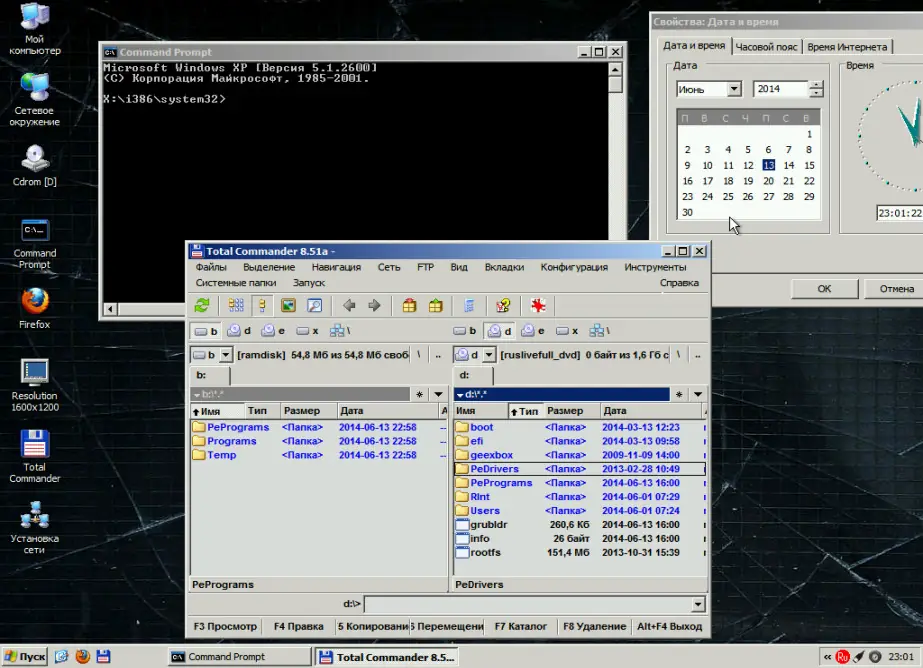Viewport: 923px width, 668px height.
Task: Open the Выделение menu
Action: pos(269,267)
